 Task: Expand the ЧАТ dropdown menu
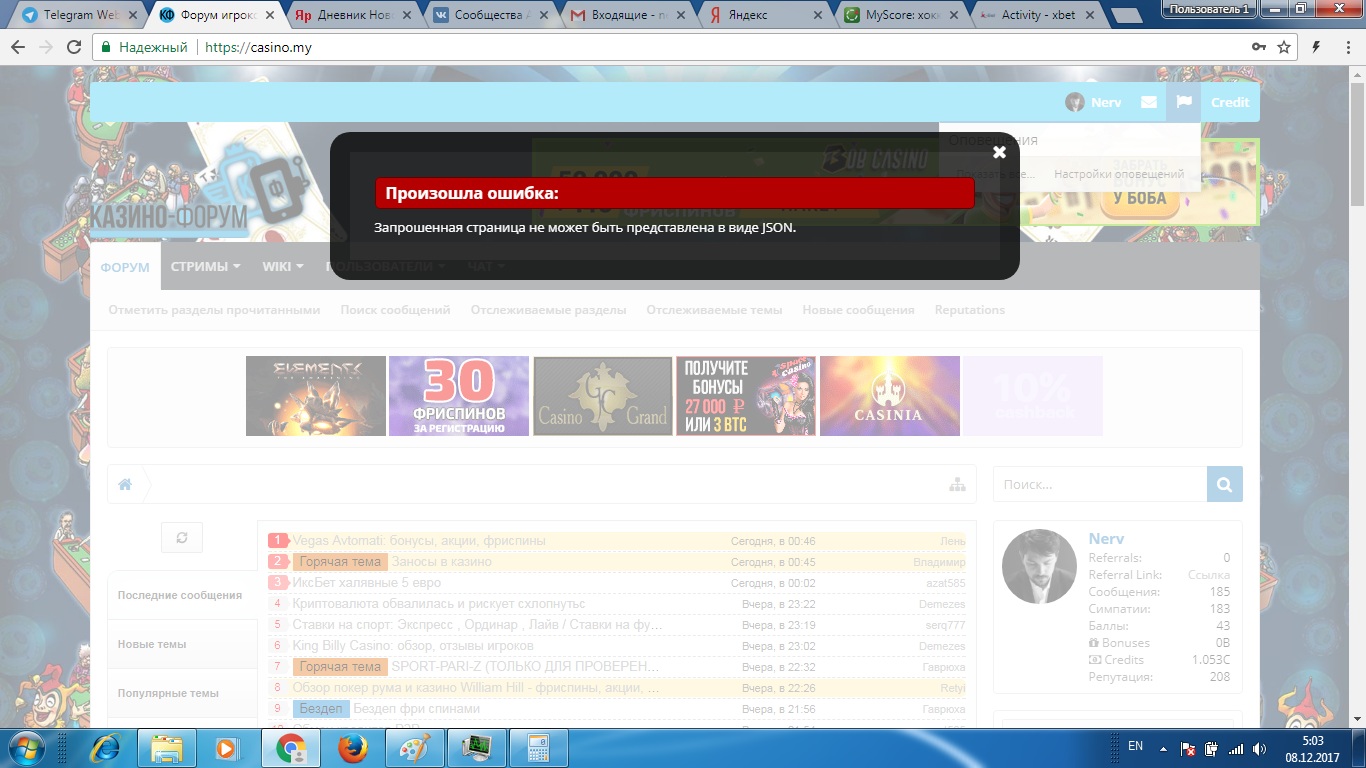[x=485, y=267]
